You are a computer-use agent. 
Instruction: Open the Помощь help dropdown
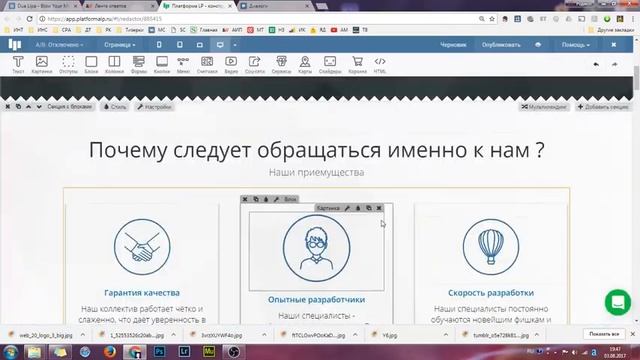tap(576, 45)
